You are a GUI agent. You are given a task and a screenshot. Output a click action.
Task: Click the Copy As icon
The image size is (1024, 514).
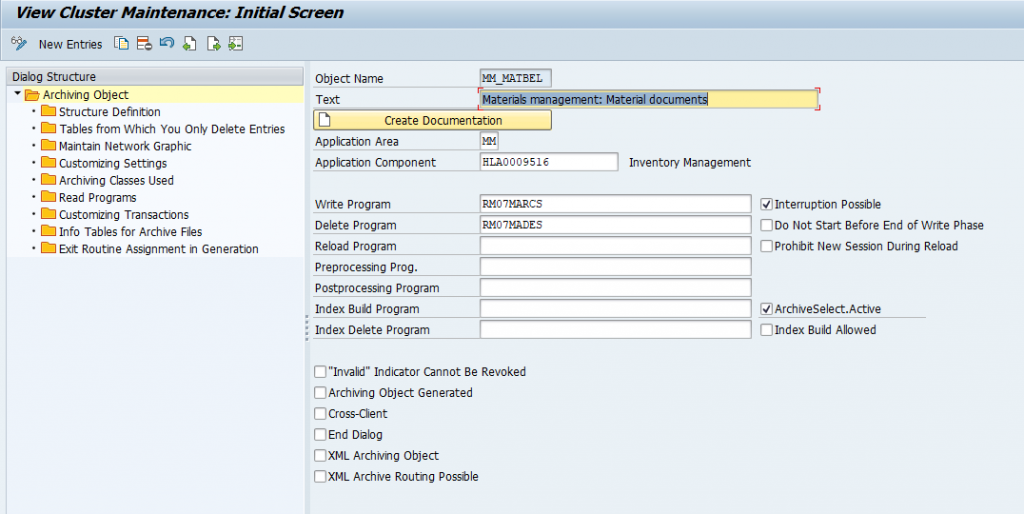coord(121,44)
